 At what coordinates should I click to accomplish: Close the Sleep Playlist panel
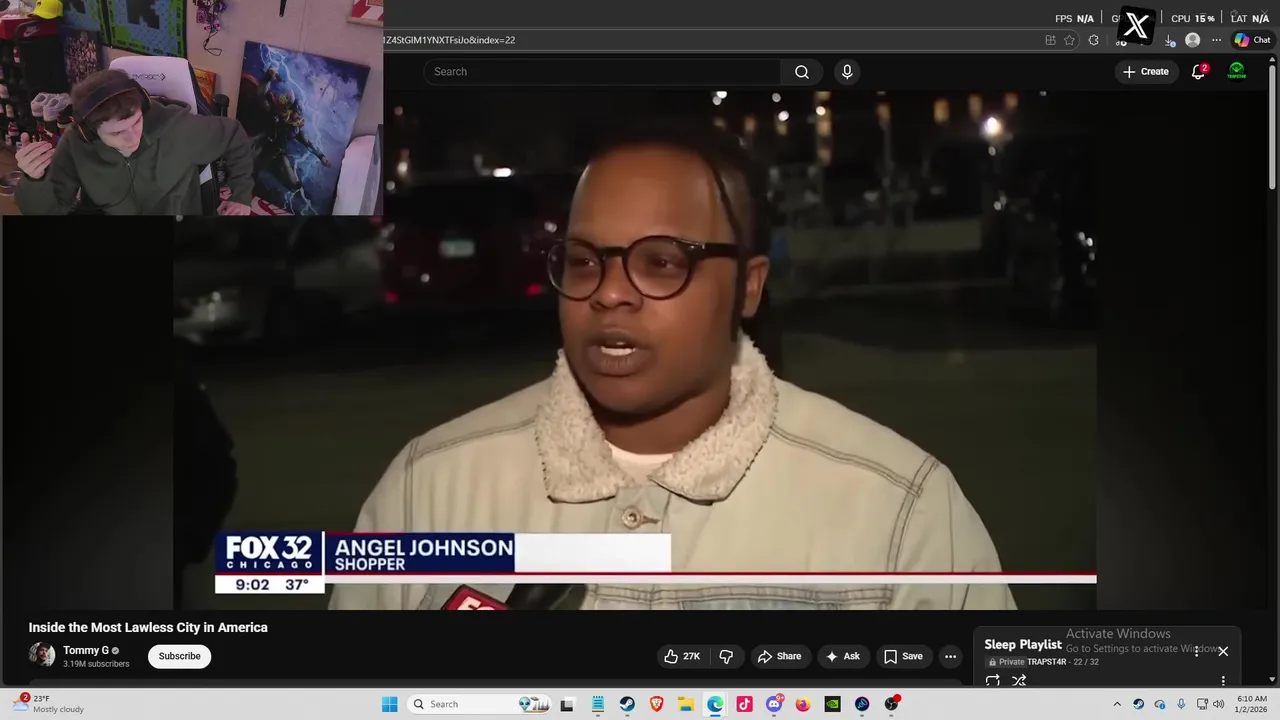pos(1222,651)
